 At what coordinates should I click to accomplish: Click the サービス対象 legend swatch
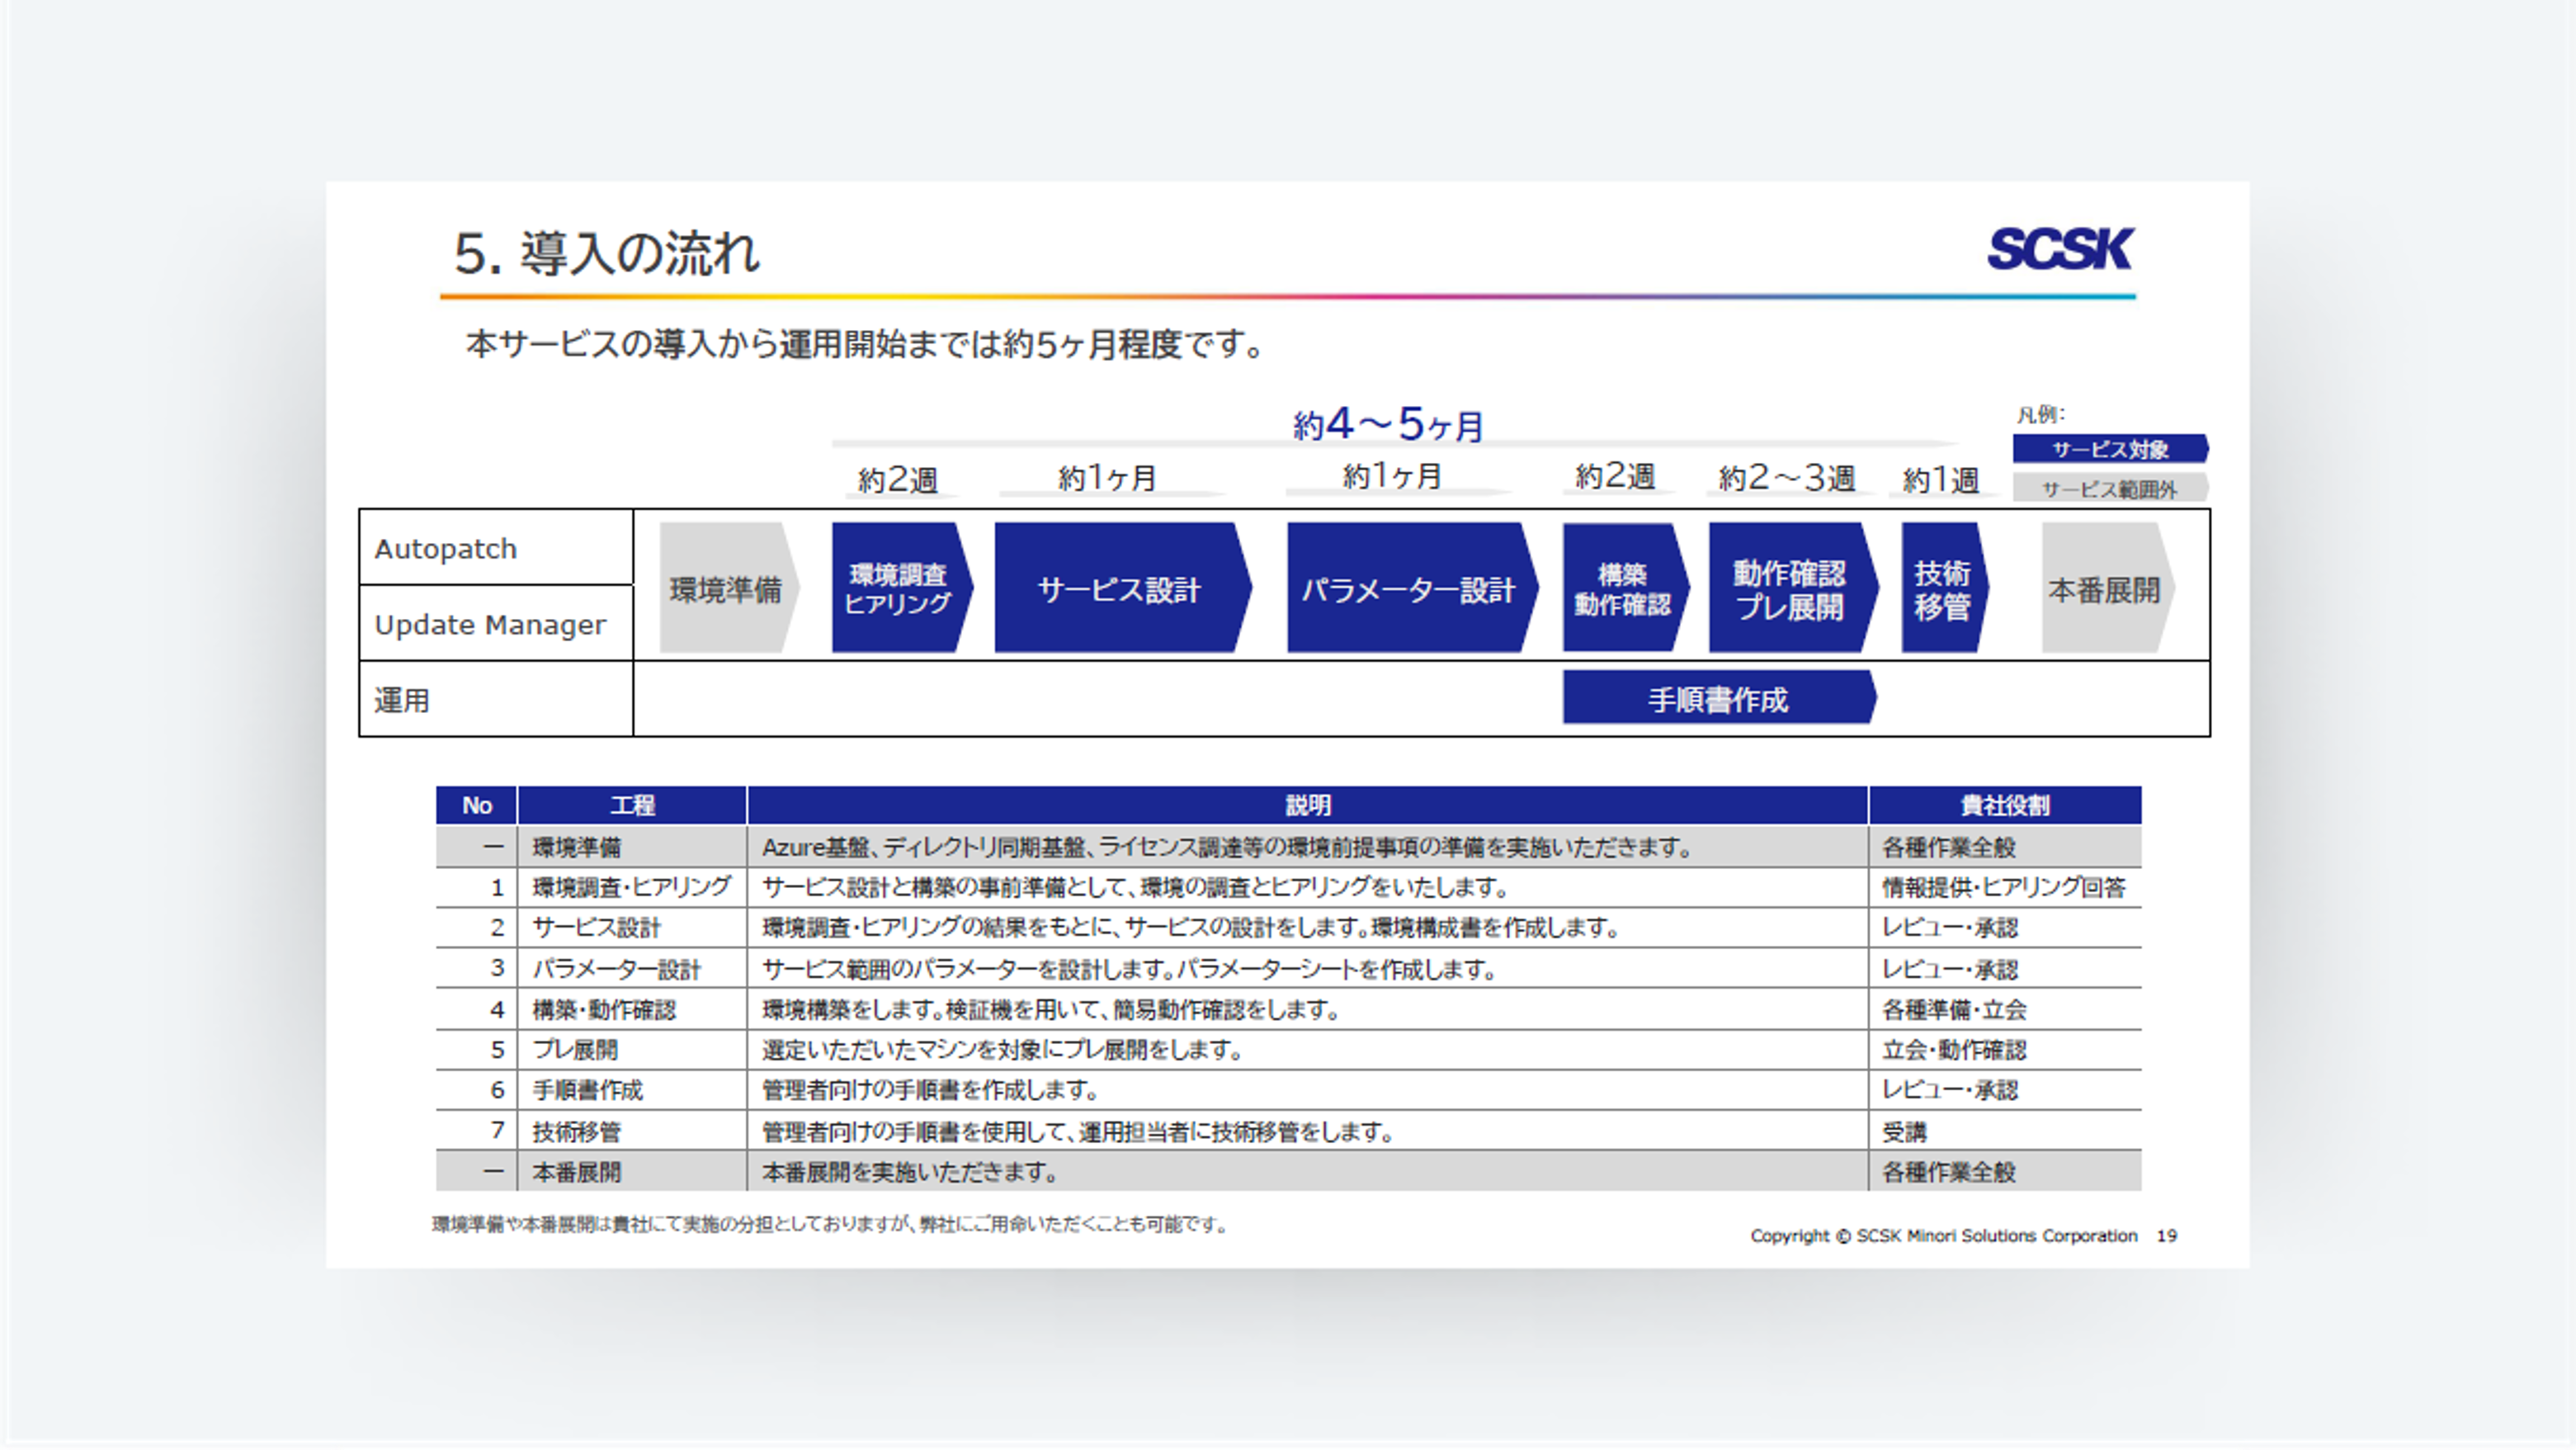pos(2109,449)
